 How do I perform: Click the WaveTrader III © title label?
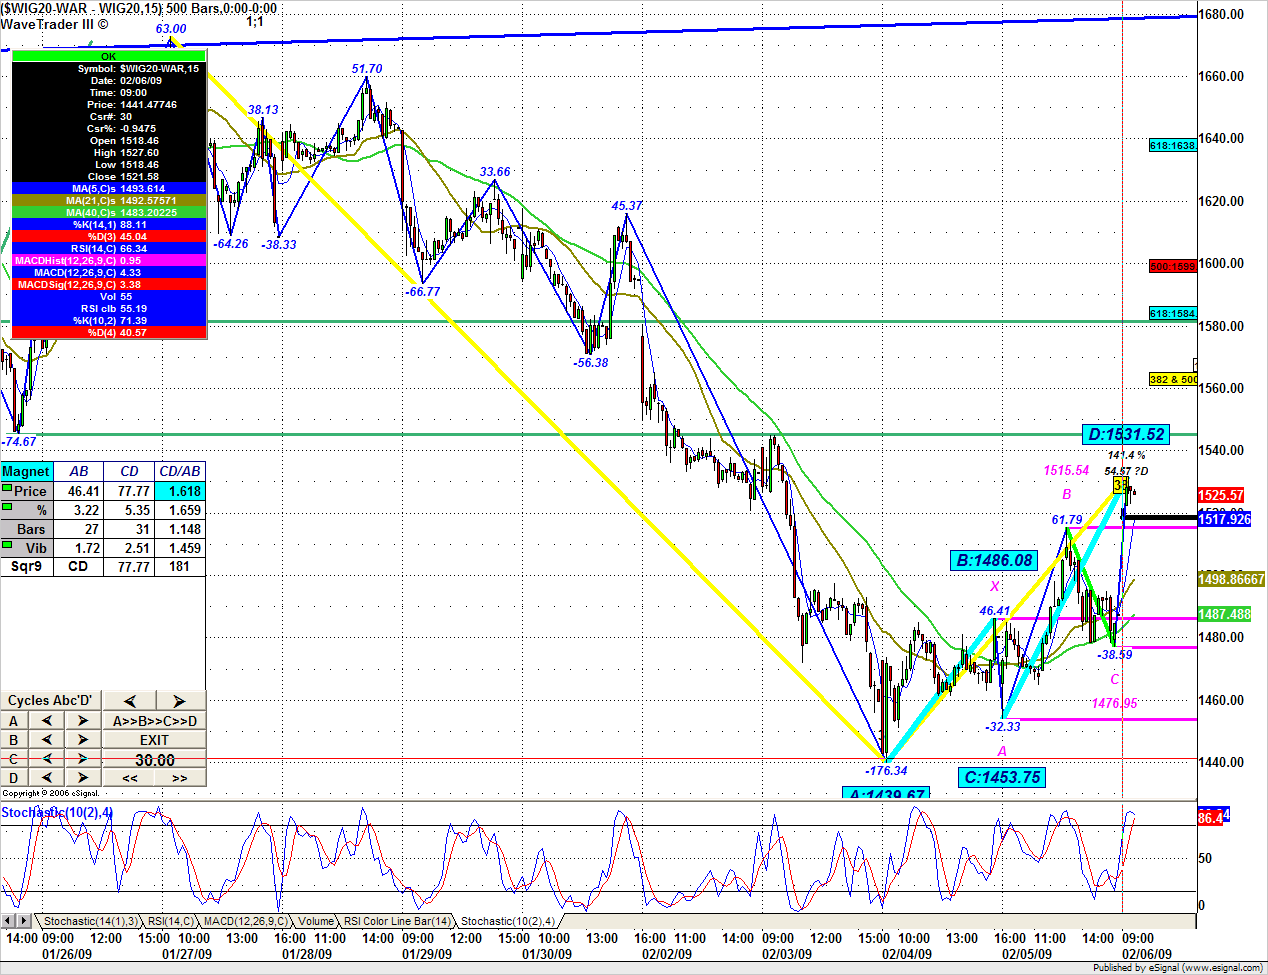(55, 24)
